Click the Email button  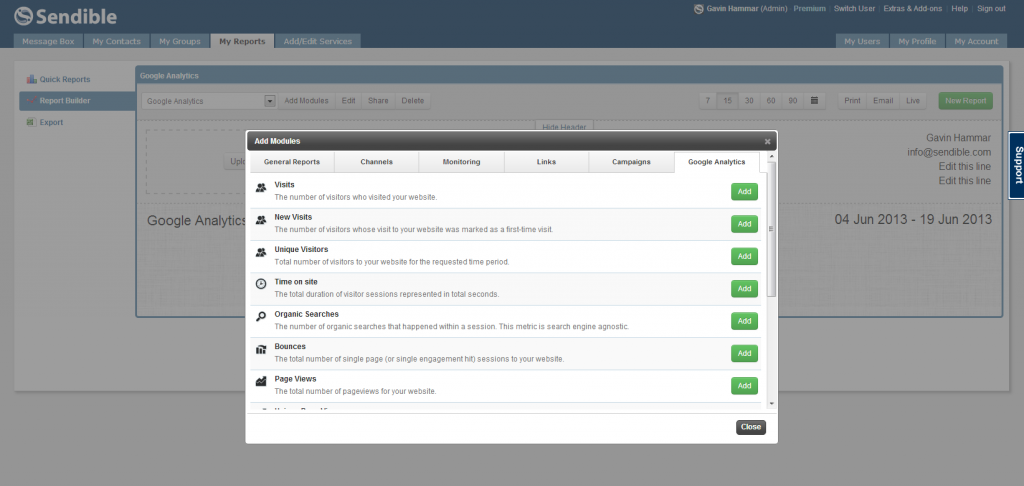[x=883, y=101]
